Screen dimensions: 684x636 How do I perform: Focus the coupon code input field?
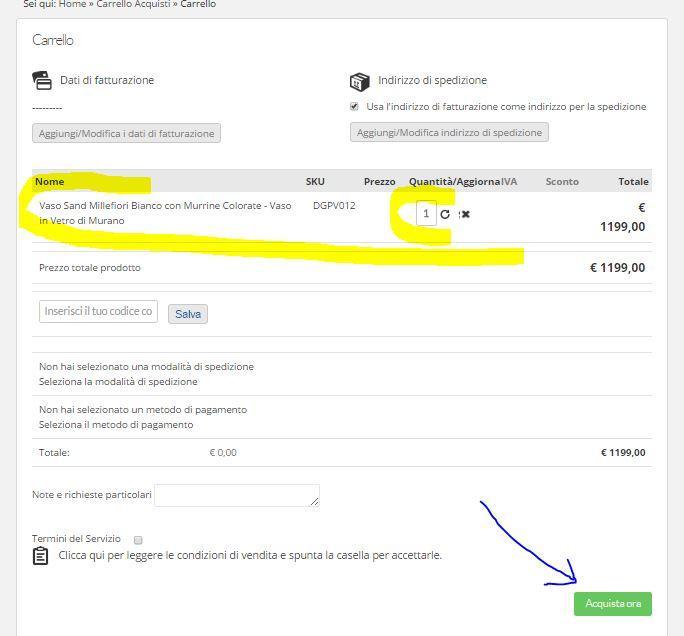(x=98, y=311)
